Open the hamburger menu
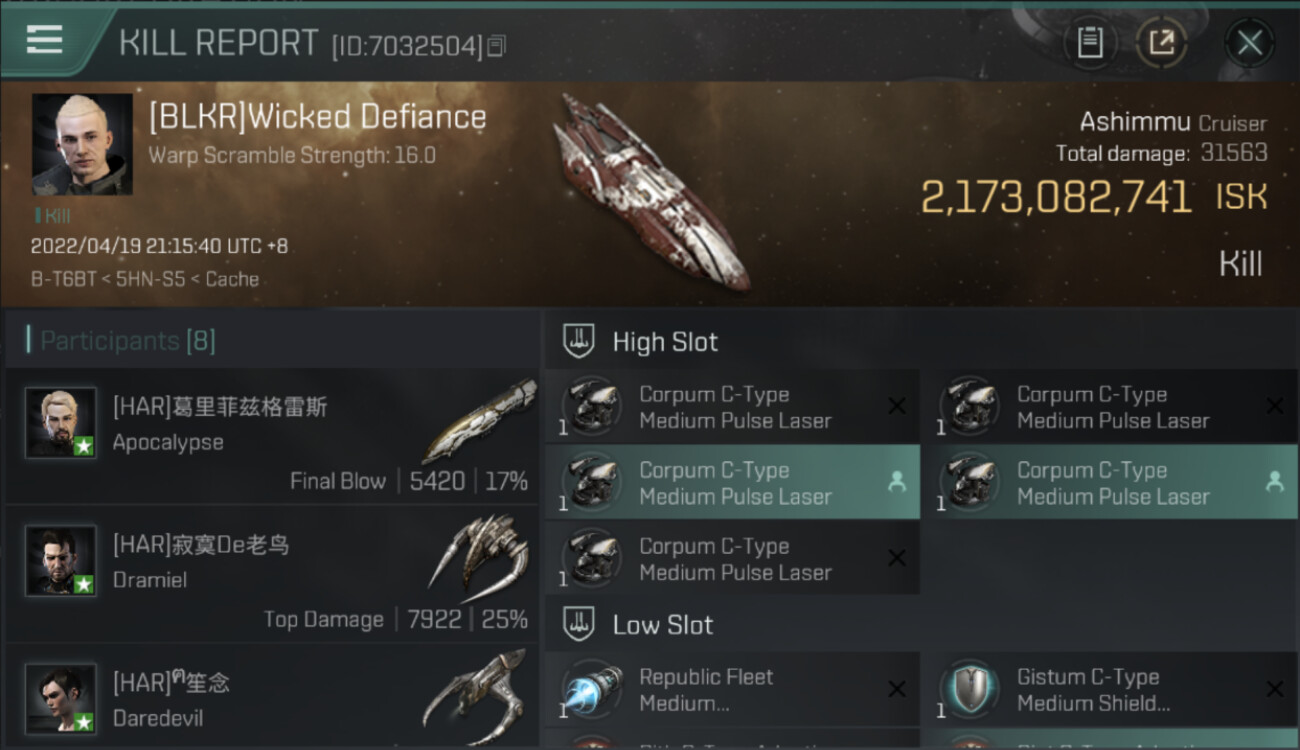Viewport: 1300px width, 750px height. 44,40
